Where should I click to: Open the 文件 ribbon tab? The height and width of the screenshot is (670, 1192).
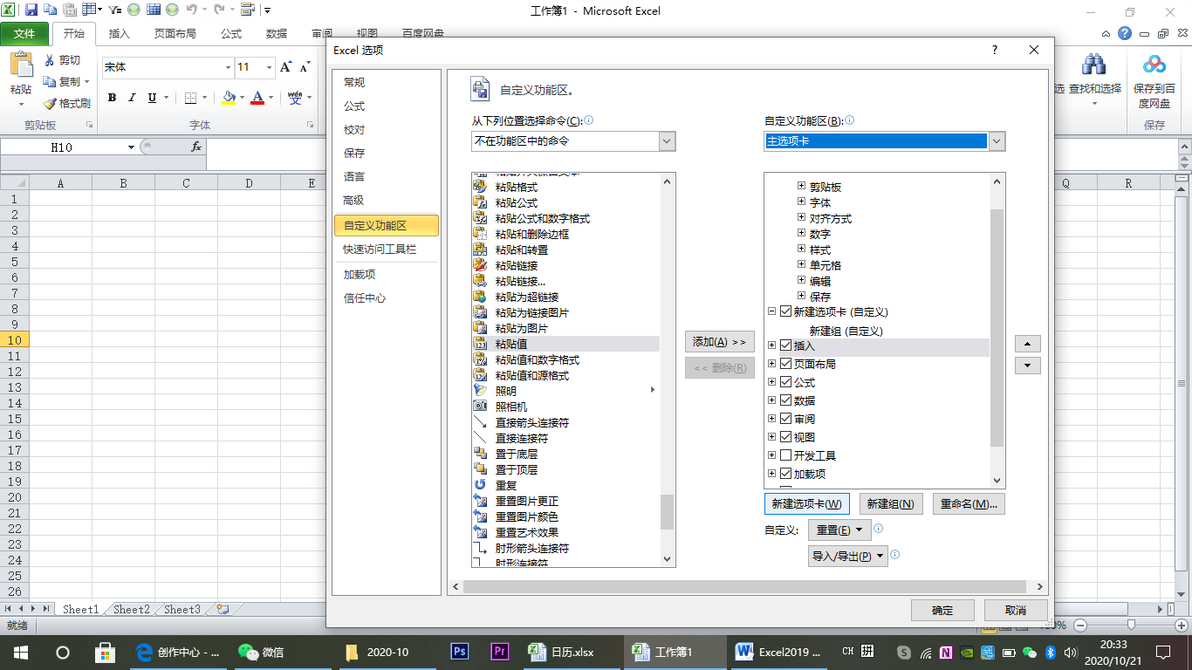(x=24, y=33)
